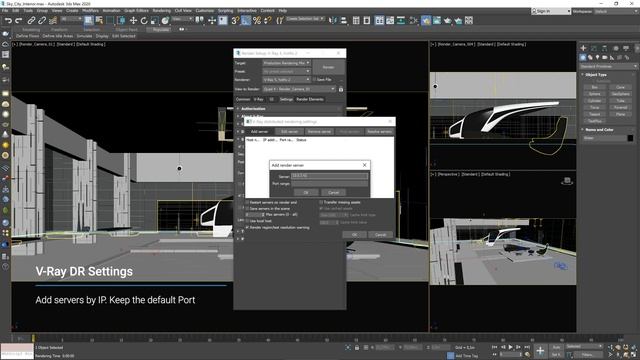The image size is (640, 360).
Task: Click OK in the Add render server dialog
Action: tap(306, 192)
